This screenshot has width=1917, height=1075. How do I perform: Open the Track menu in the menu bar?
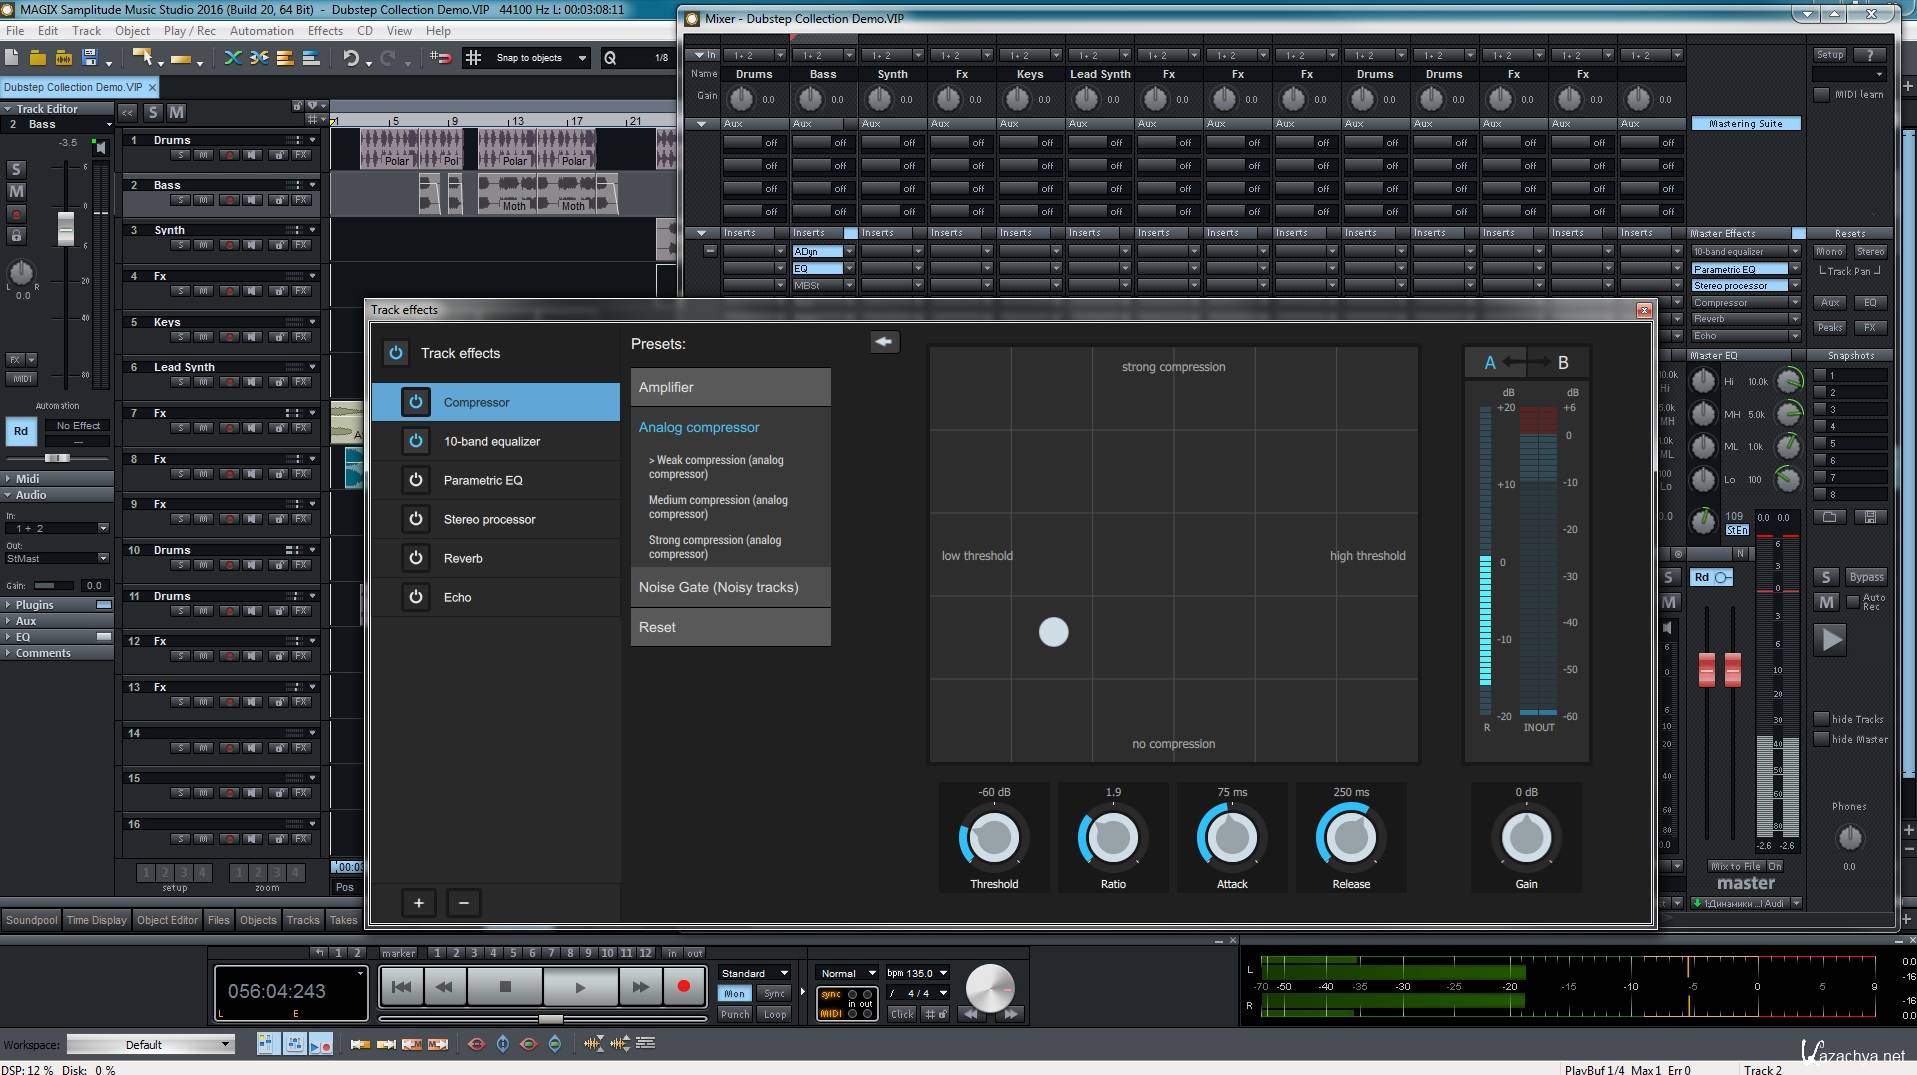pos(86,31)
